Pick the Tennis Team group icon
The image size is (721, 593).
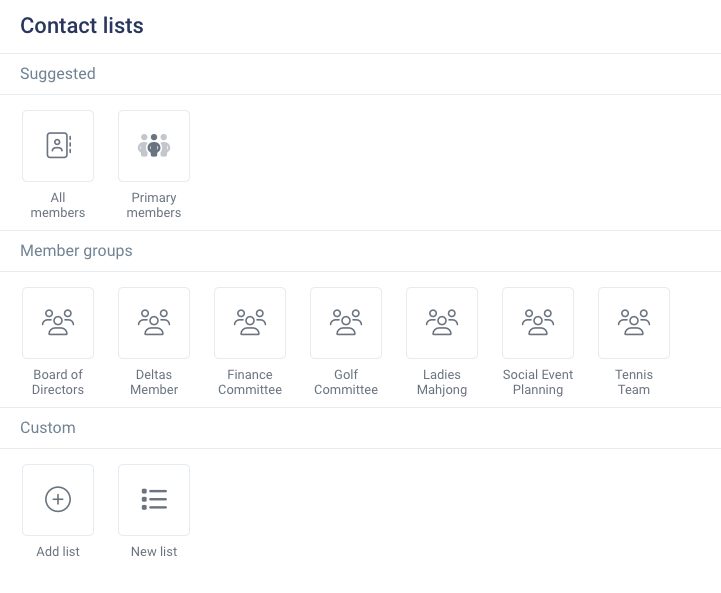click(634, 322)
